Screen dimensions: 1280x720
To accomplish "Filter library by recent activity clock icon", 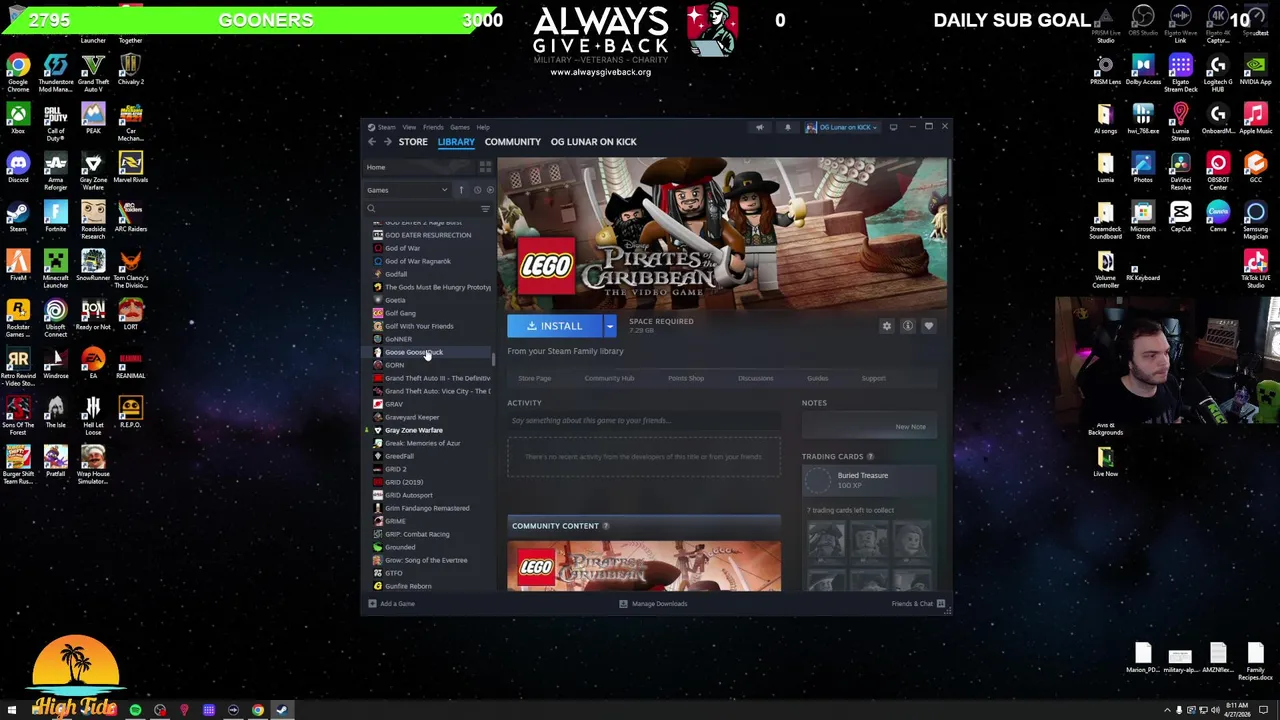I will click(477, 190).
